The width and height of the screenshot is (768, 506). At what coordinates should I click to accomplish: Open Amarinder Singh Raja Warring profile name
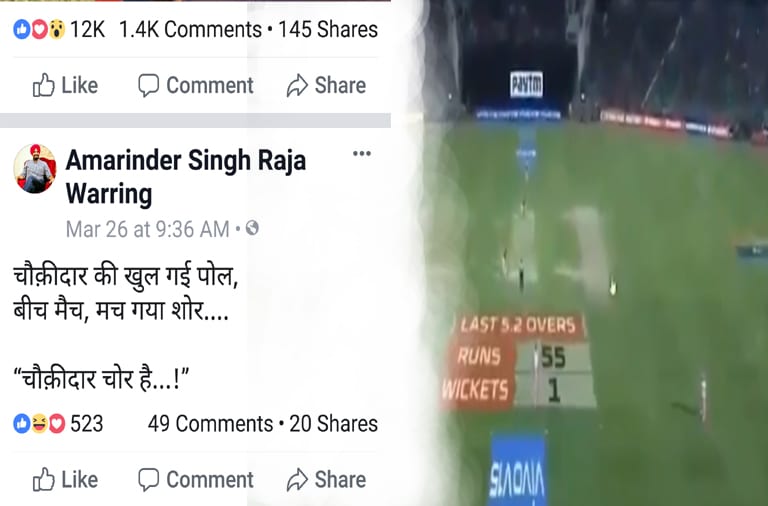(x=186, y=177)
